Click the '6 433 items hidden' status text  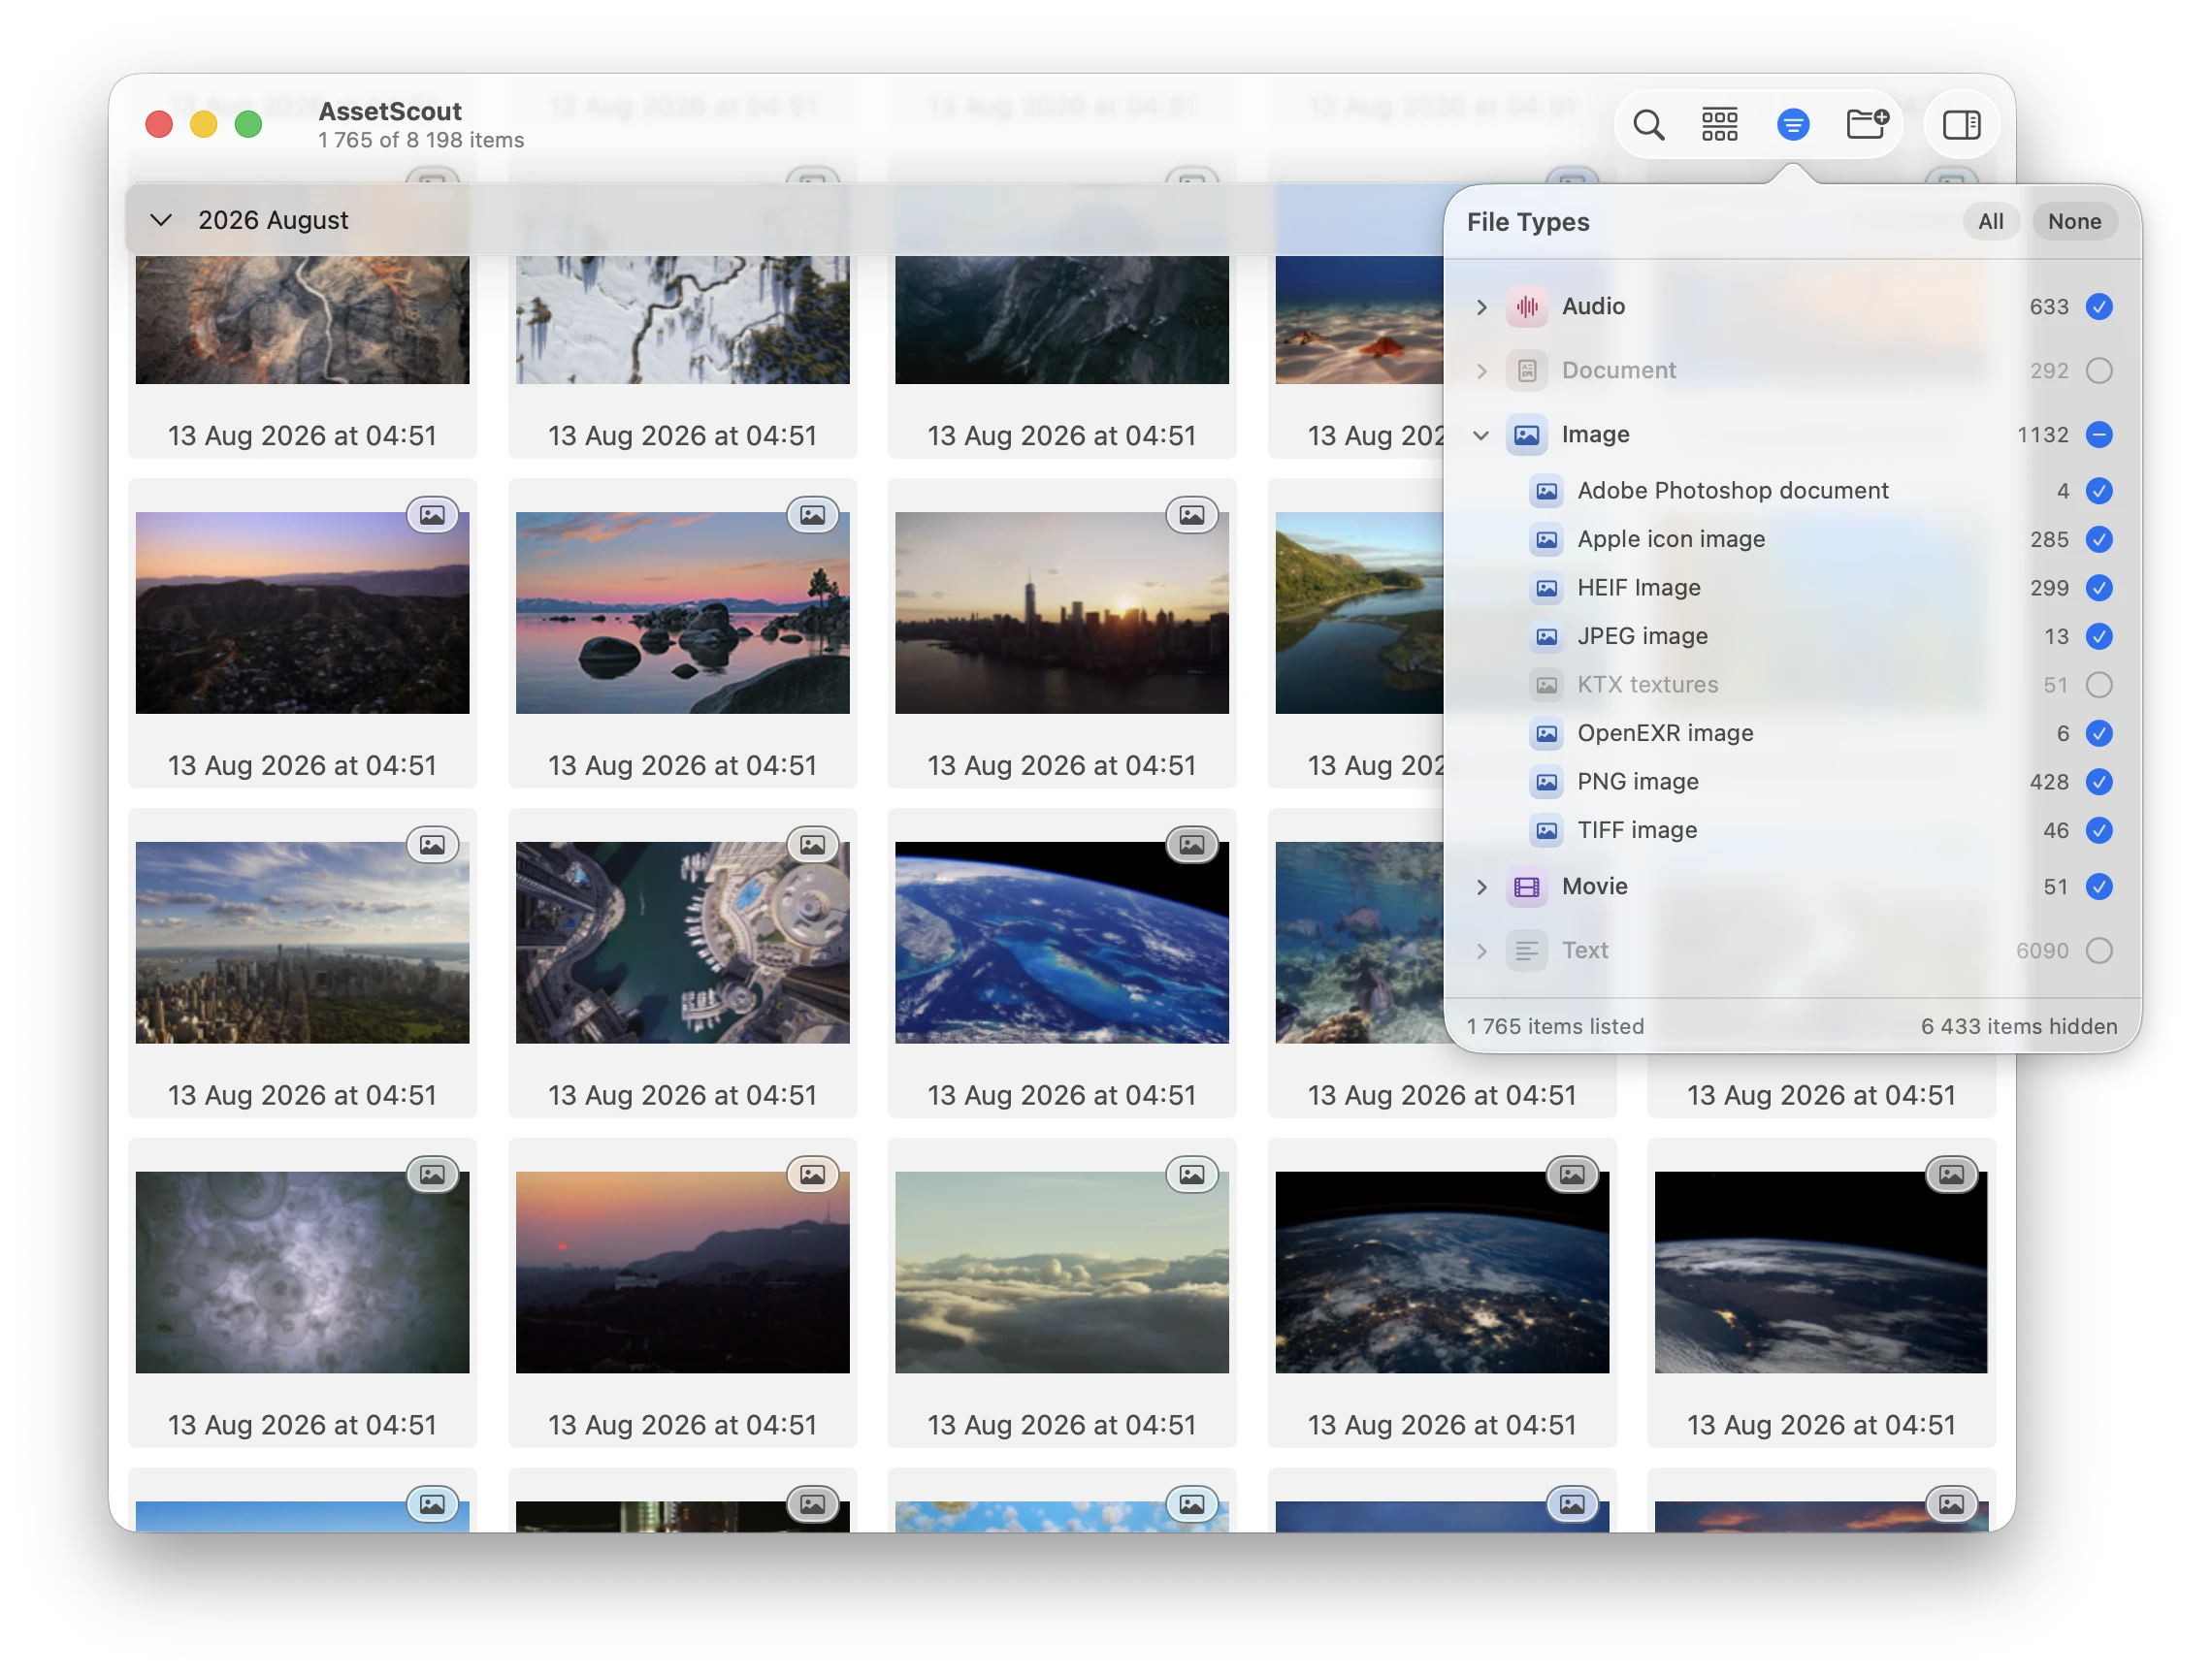pyautogui.click(x=2018, y=1027)
